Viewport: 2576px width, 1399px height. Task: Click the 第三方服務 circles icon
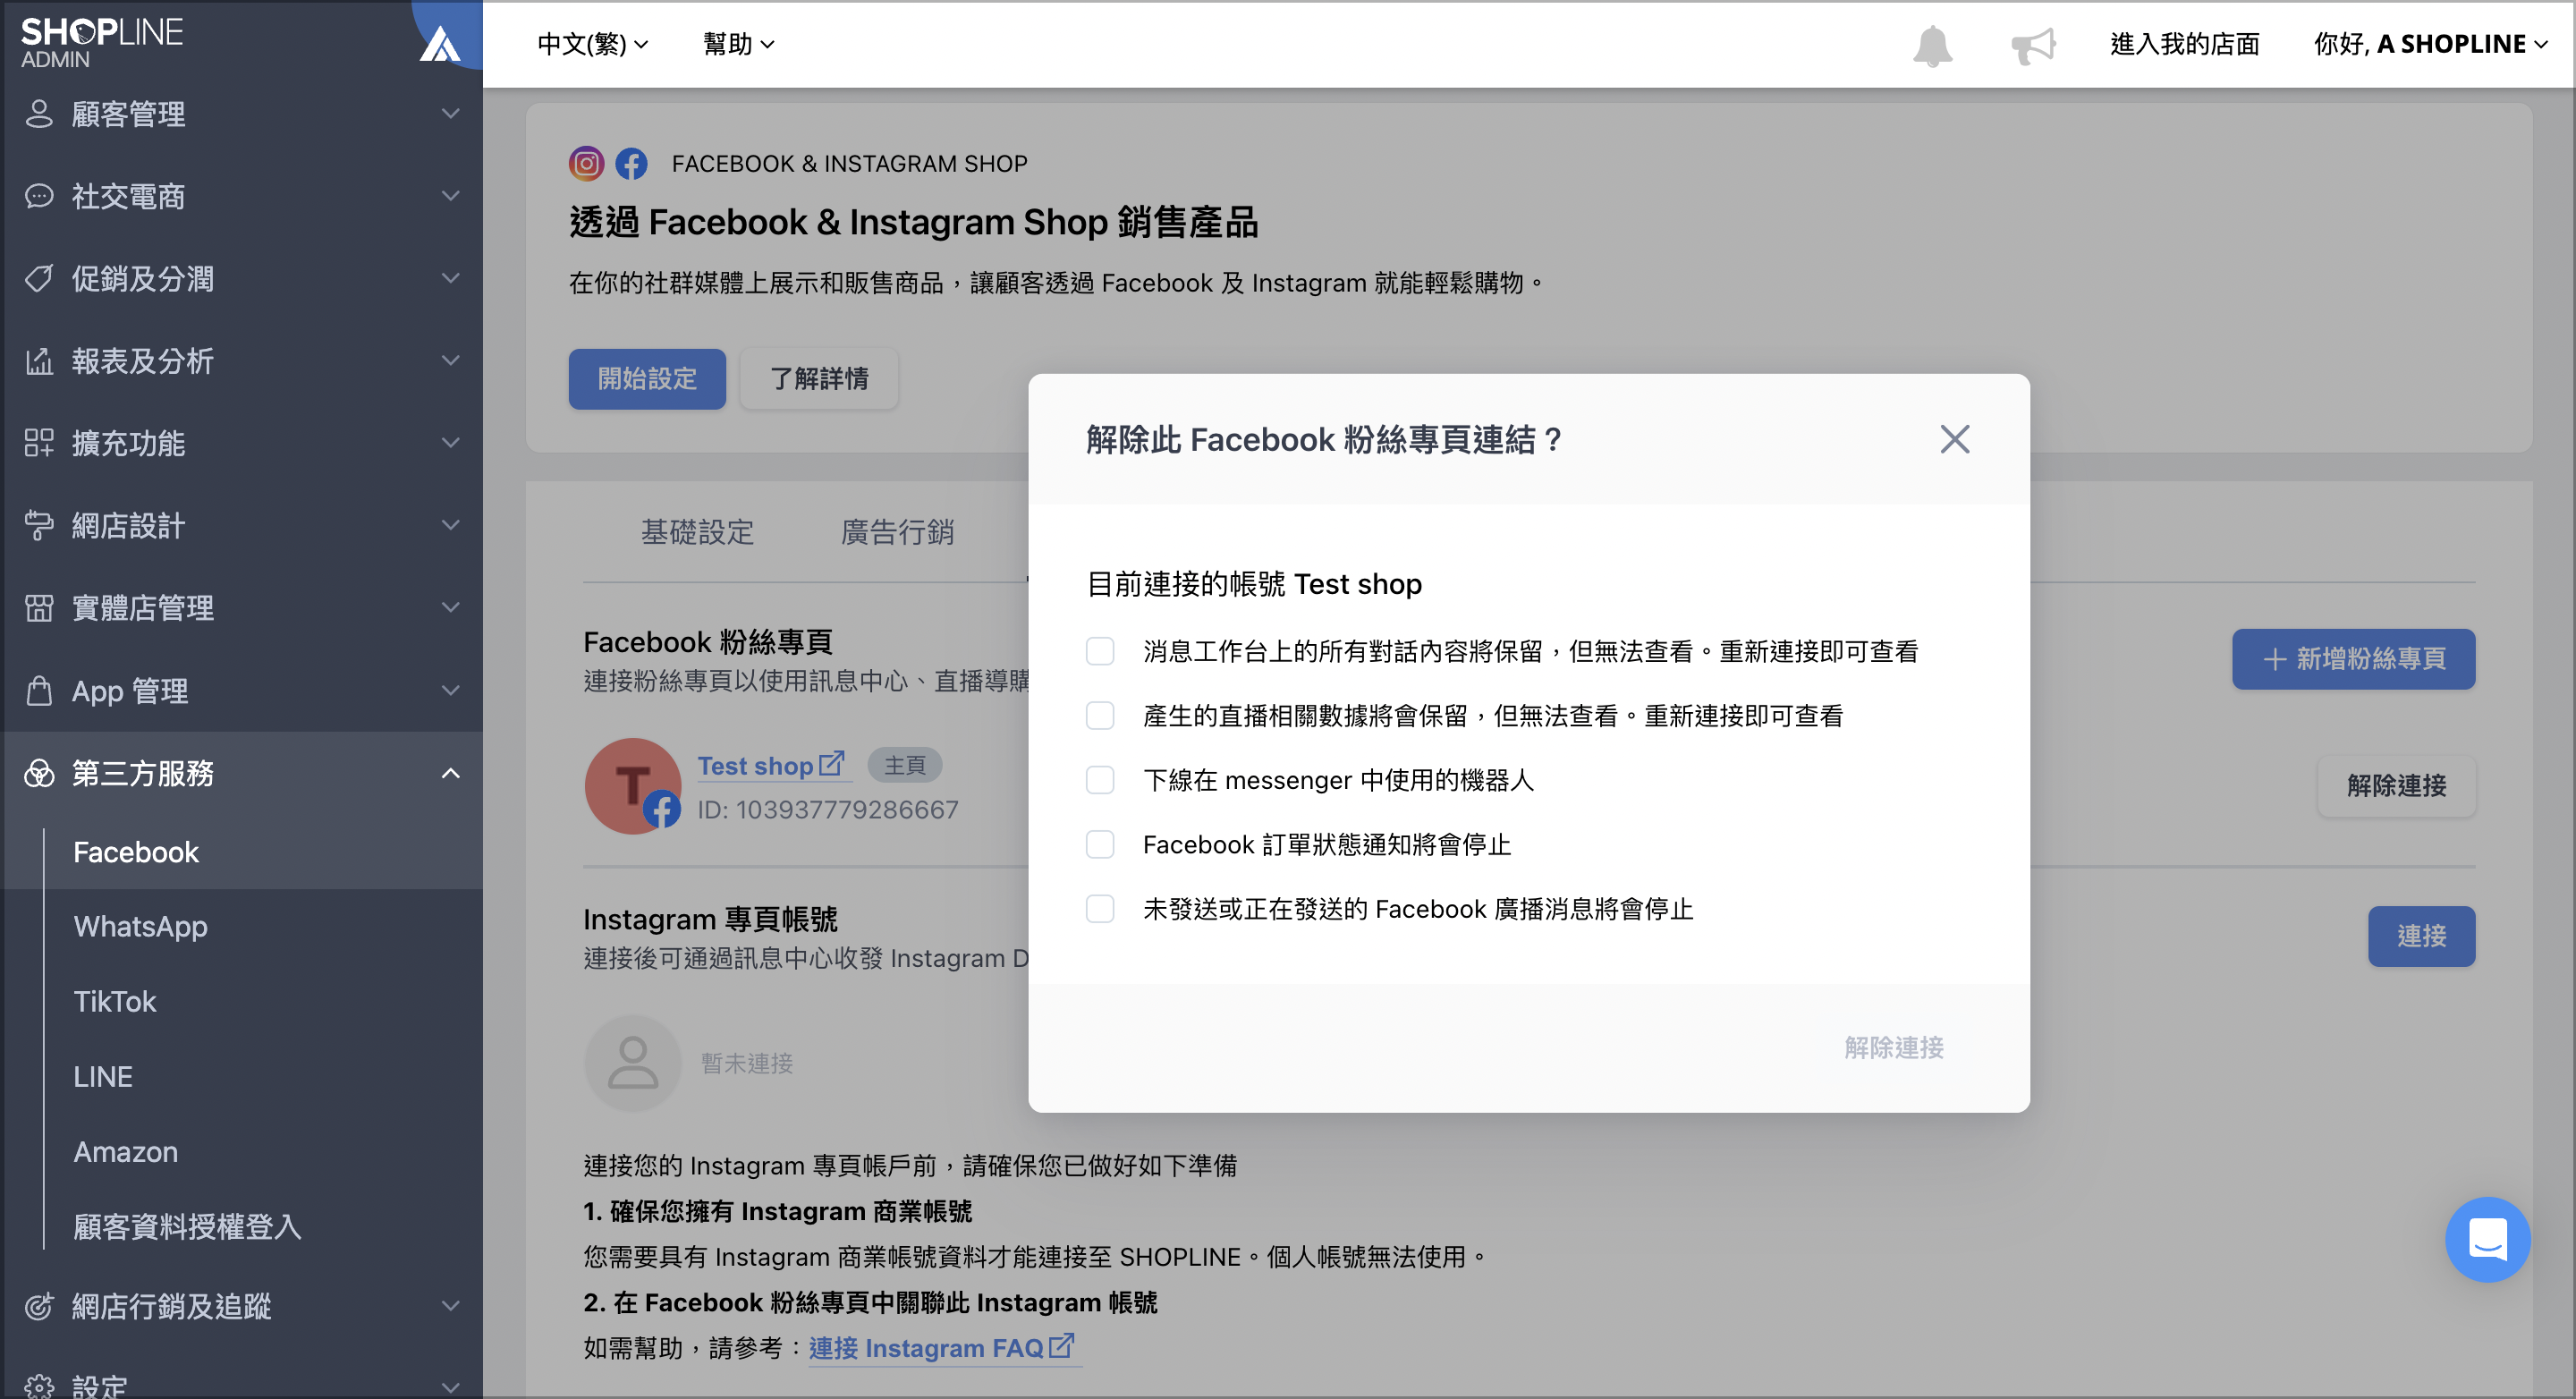point(39,773)
